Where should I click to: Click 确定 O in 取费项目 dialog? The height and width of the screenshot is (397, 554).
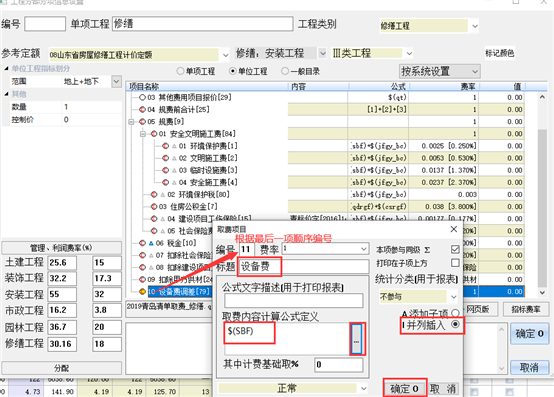(405, 389)
